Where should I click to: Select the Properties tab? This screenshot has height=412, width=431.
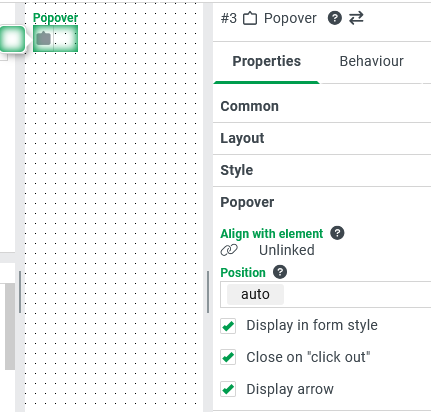click(x=267, y=61)
